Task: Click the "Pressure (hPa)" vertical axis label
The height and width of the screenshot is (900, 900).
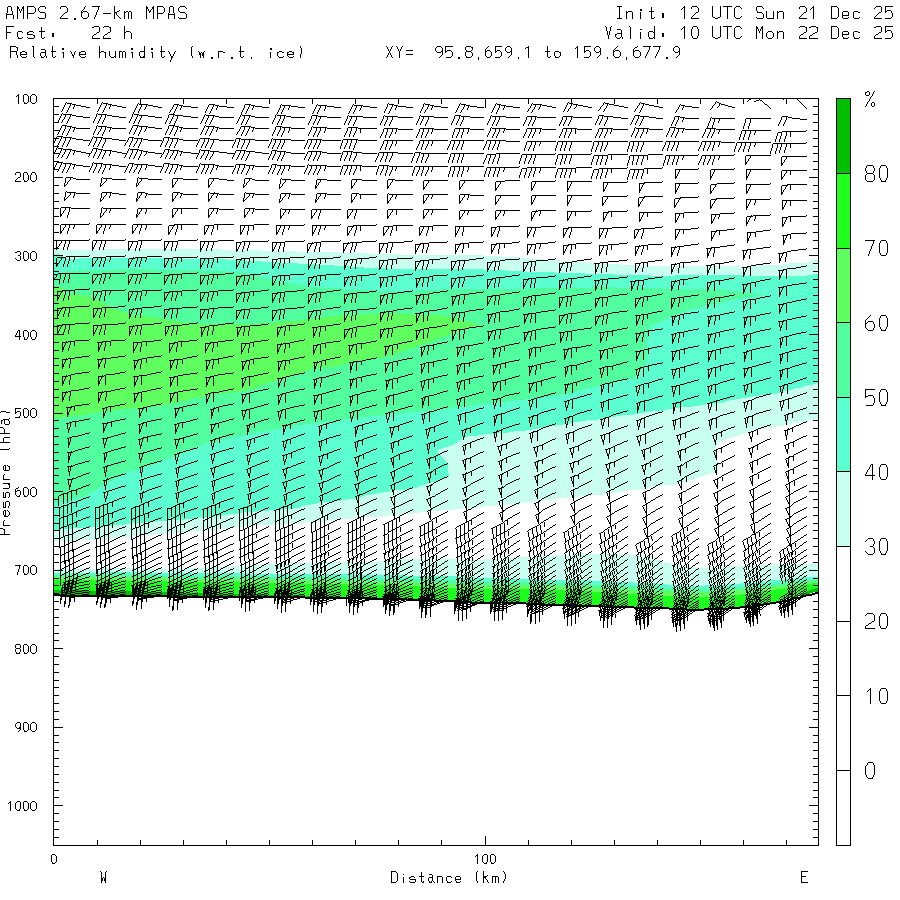Action: 6,471
